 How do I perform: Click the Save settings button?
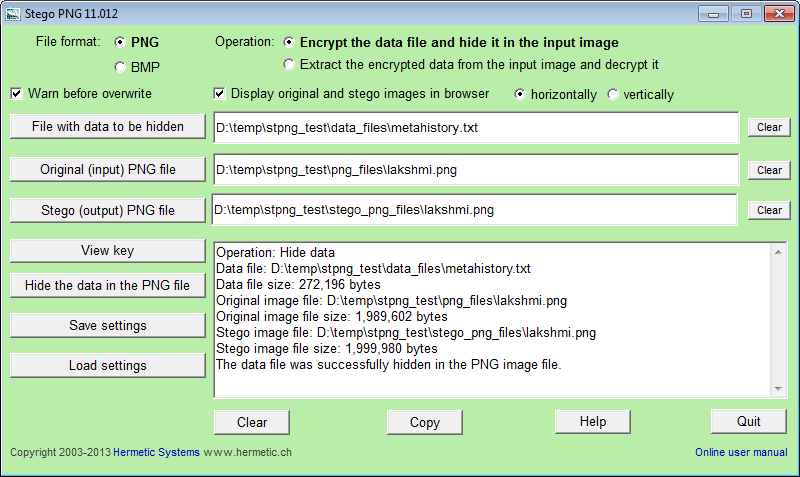click(108, 325)
